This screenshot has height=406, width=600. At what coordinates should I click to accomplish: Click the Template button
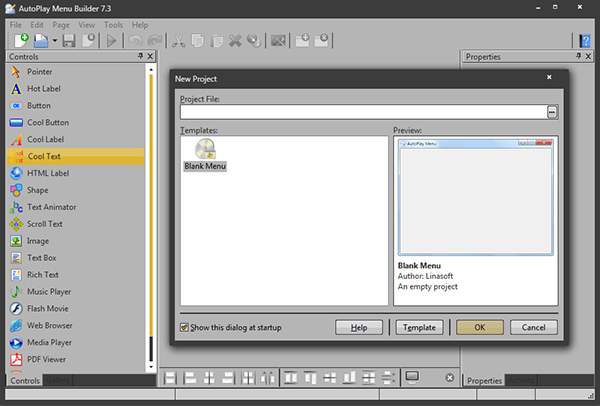(x=419, y=328)
